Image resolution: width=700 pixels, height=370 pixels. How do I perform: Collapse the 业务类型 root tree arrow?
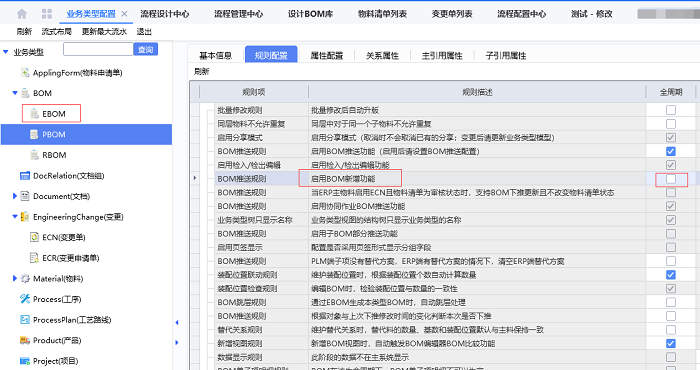[x=6, y=52]
